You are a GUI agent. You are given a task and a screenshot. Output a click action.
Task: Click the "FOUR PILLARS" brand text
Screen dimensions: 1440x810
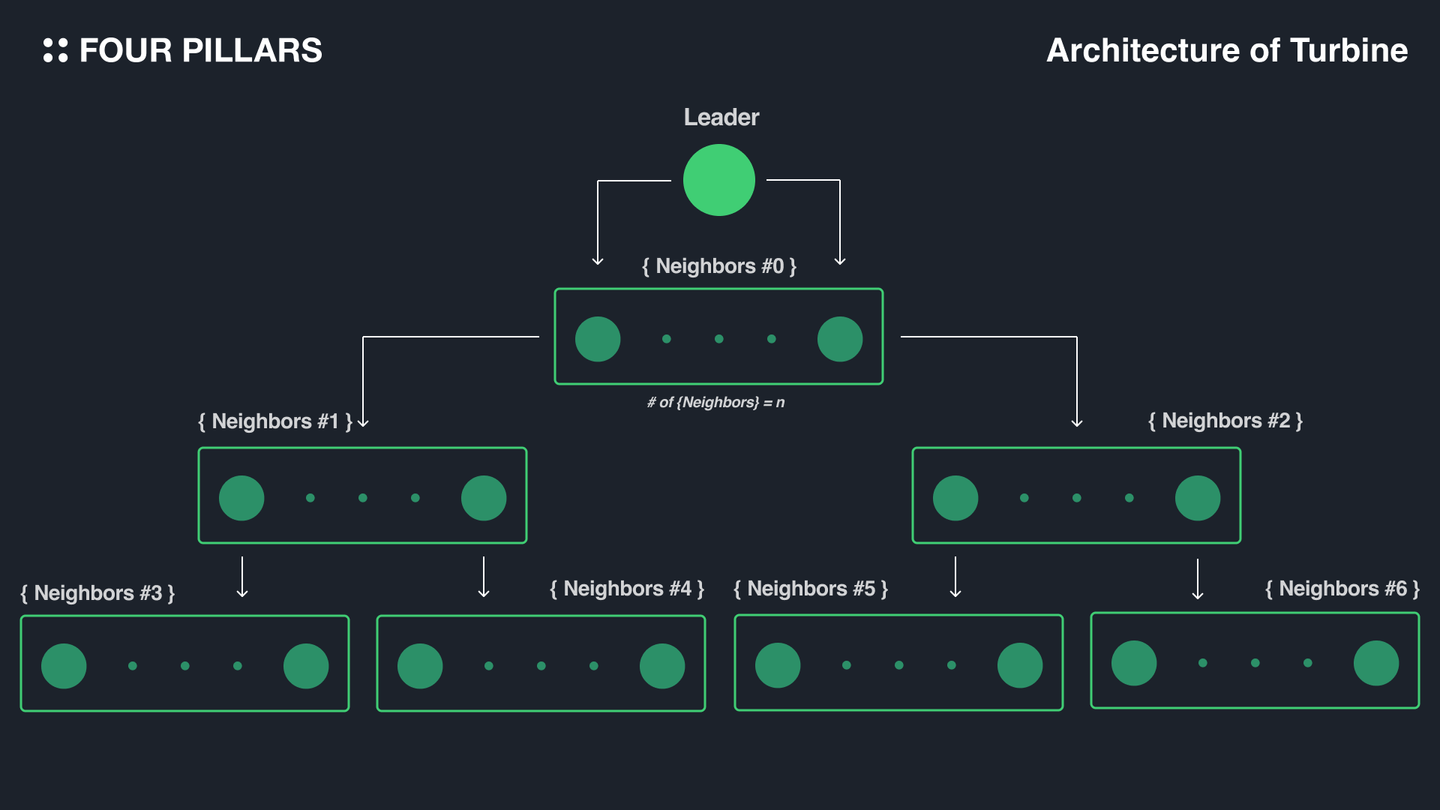[201, 51]
